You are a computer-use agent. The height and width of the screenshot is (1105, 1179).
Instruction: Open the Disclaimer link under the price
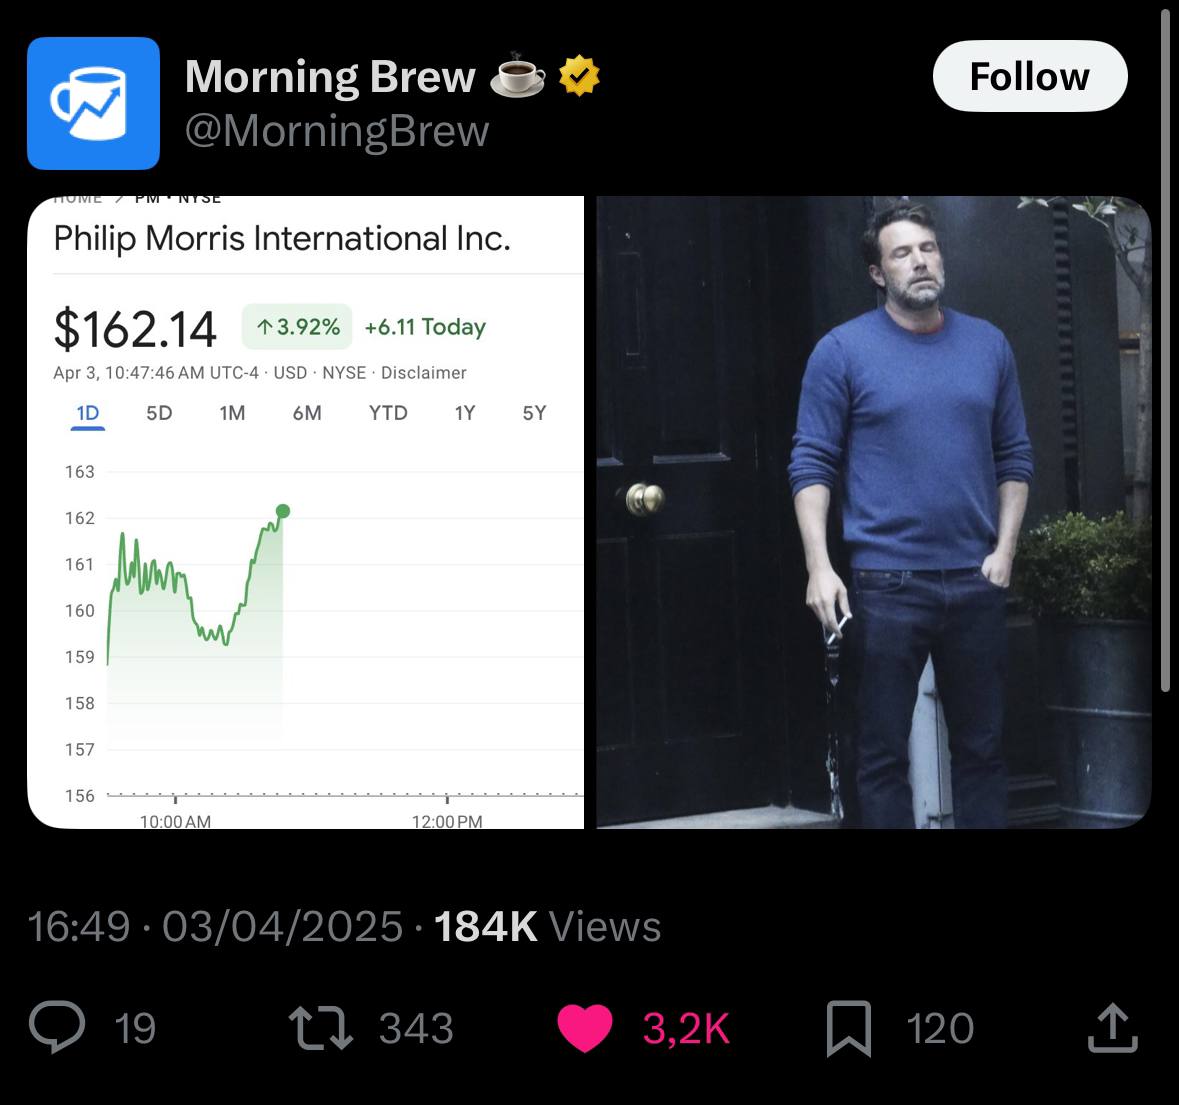tap(423, 373)
